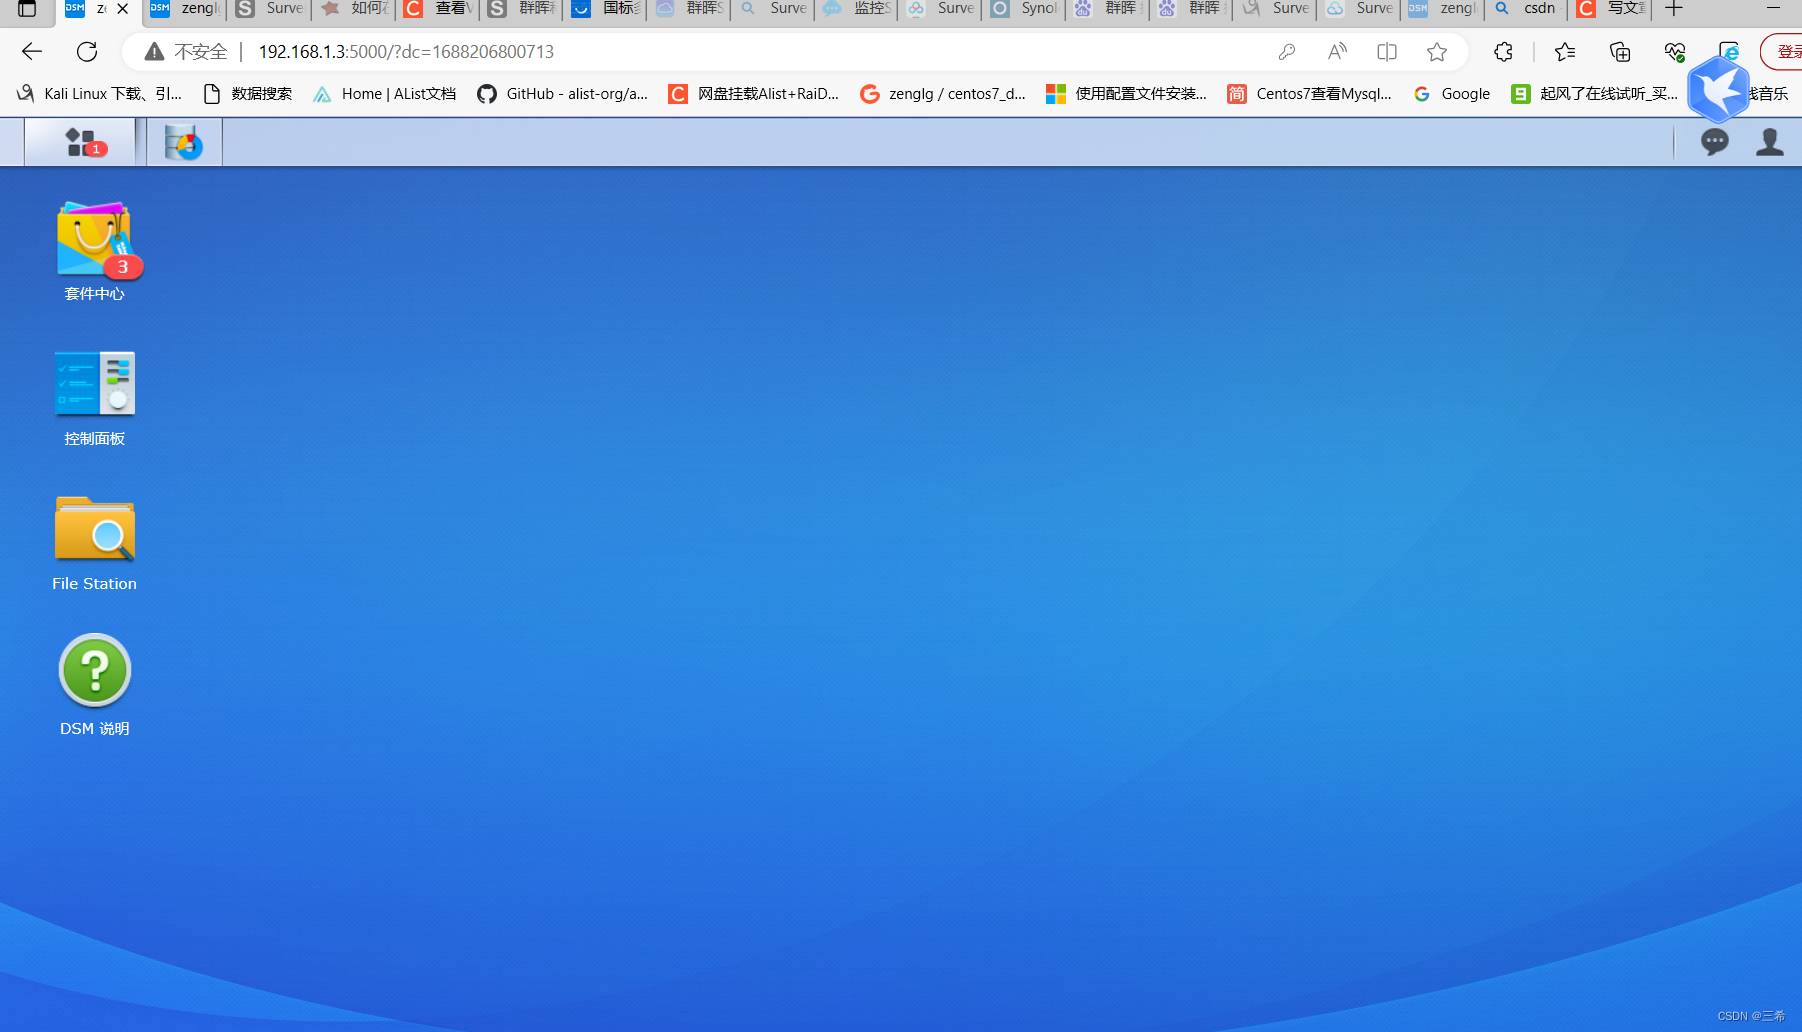Open a new browser tab

pyautogui.click(x=1674, y=9)
